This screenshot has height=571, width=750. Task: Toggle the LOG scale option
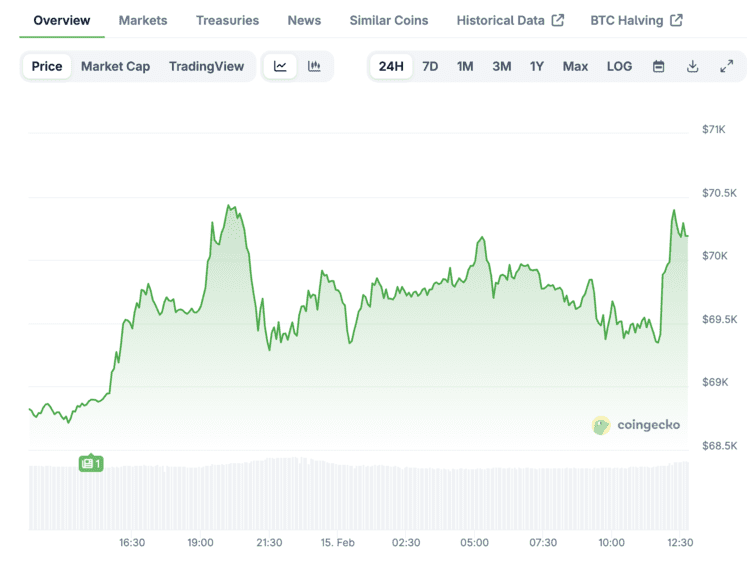point(619,67)
